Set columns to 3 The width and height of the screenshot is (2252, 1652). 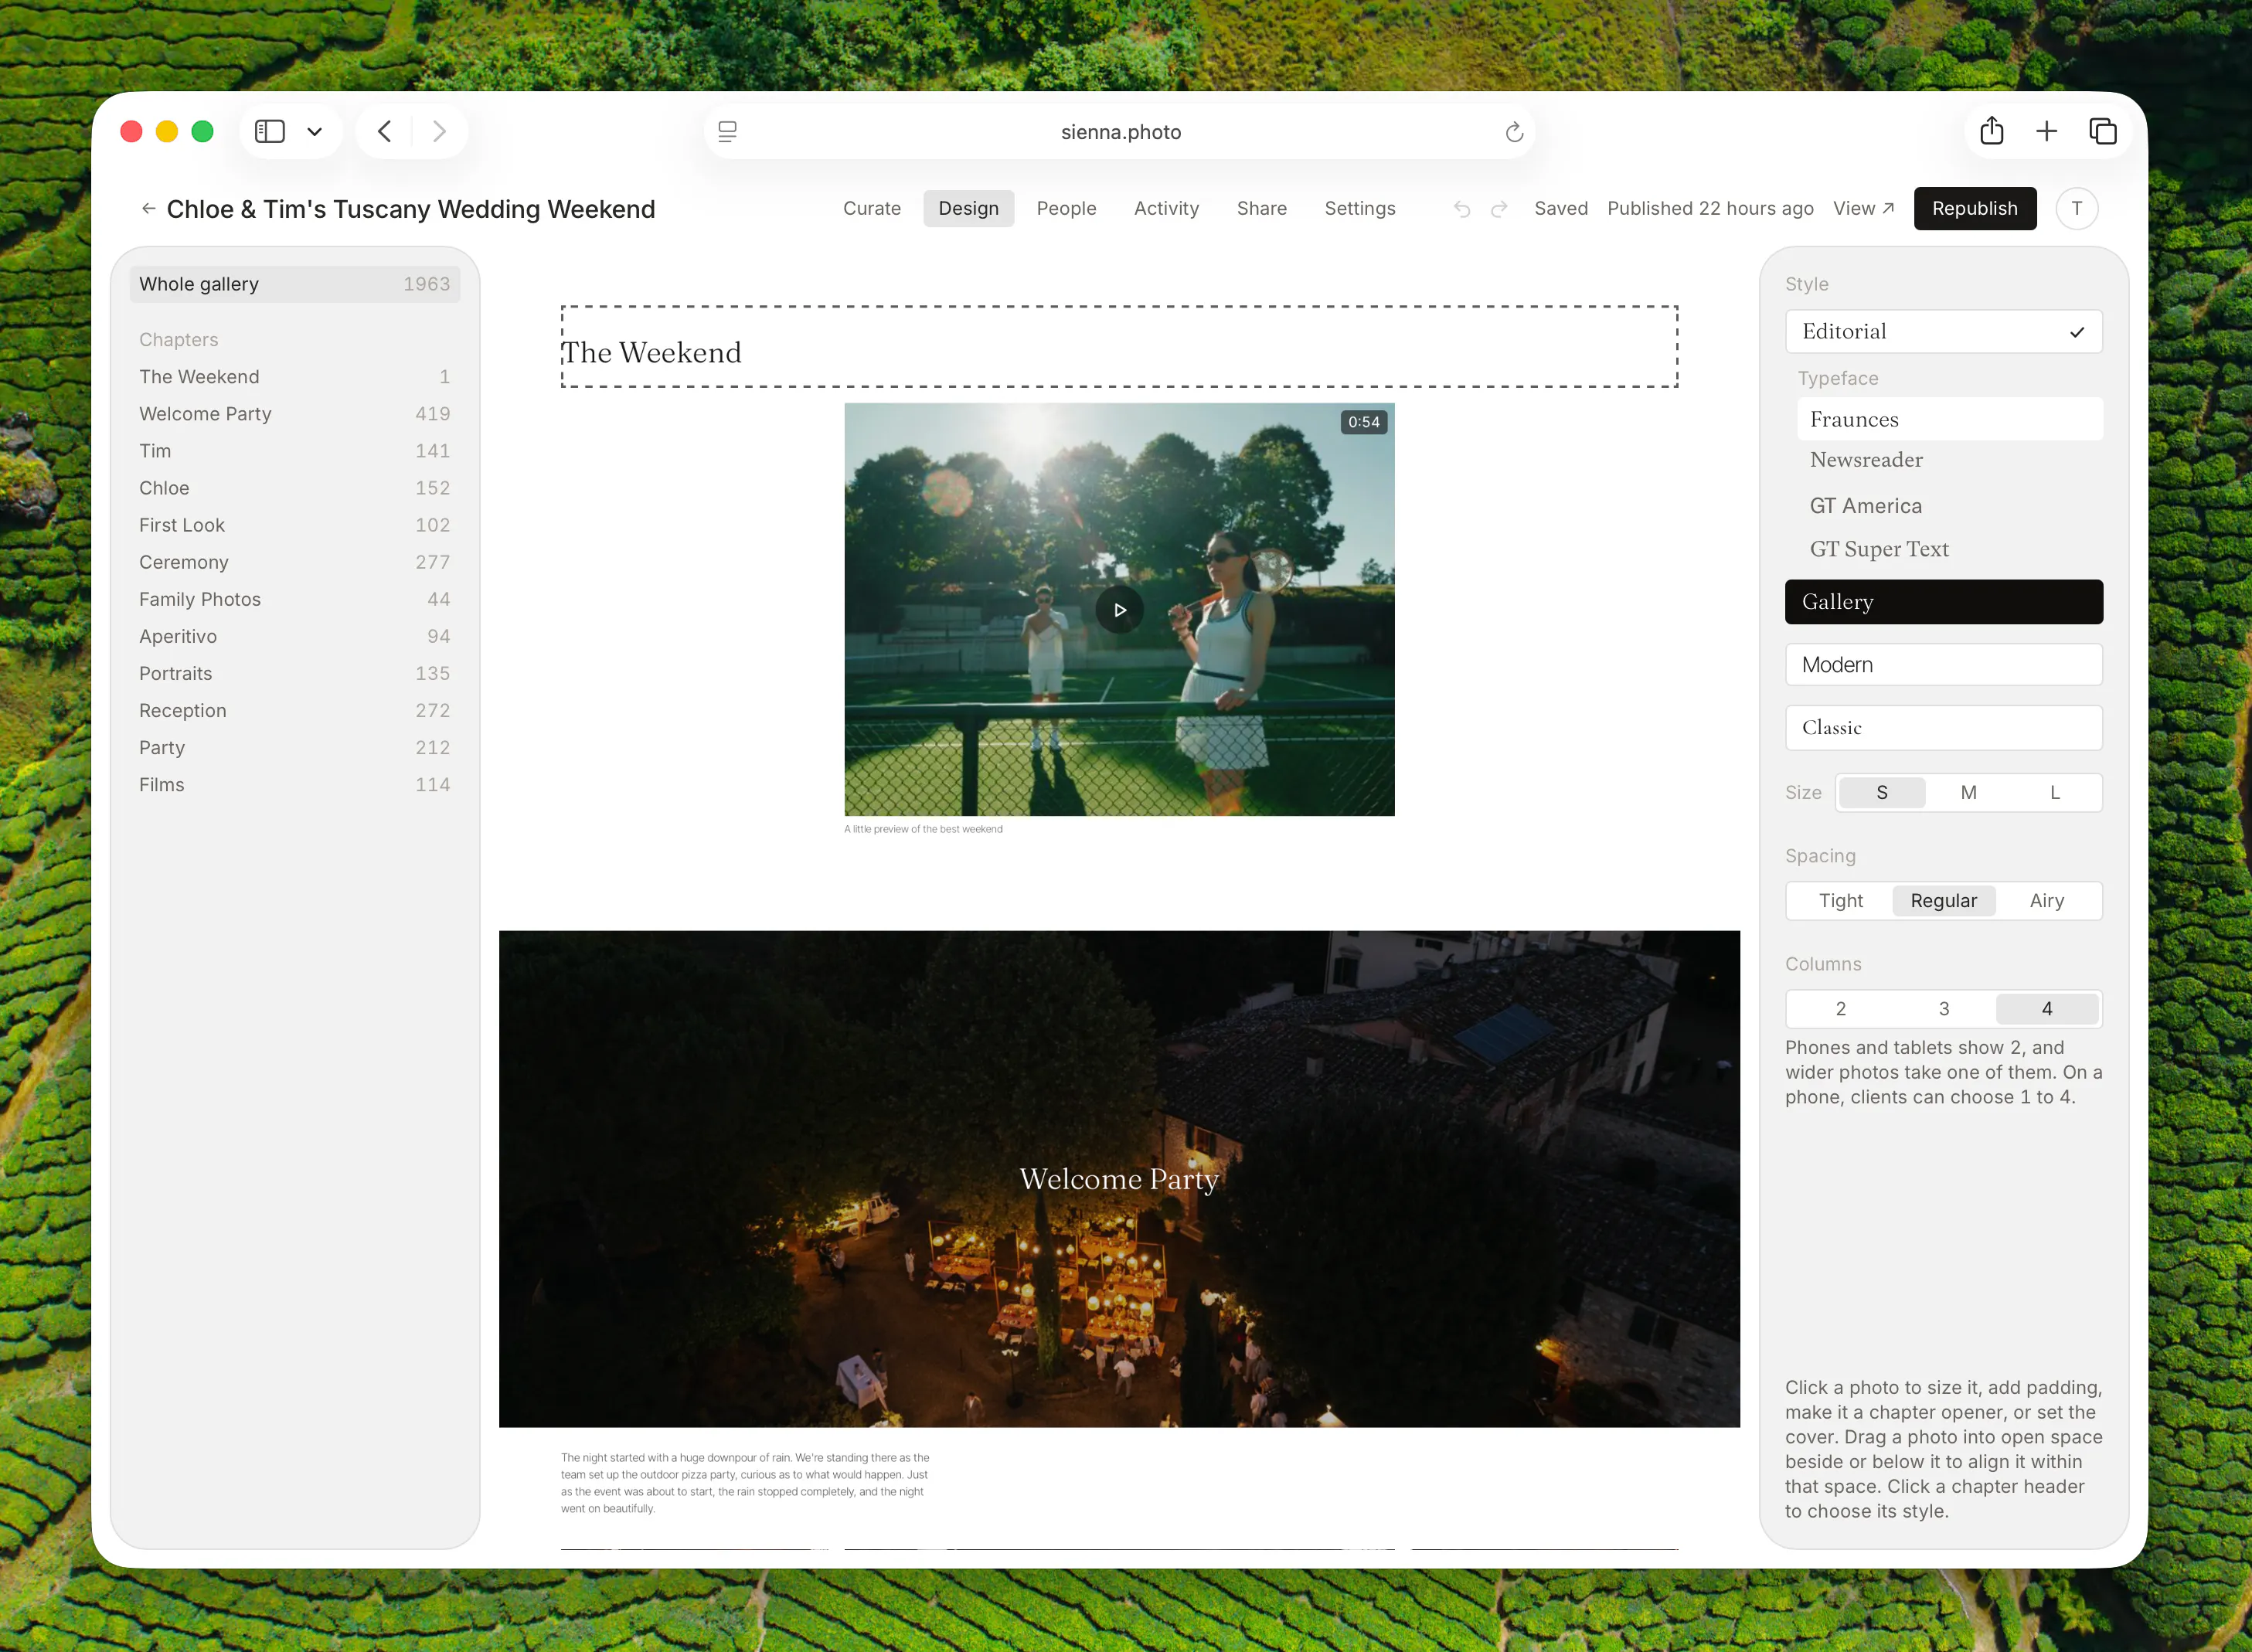pos(1943,1008)
